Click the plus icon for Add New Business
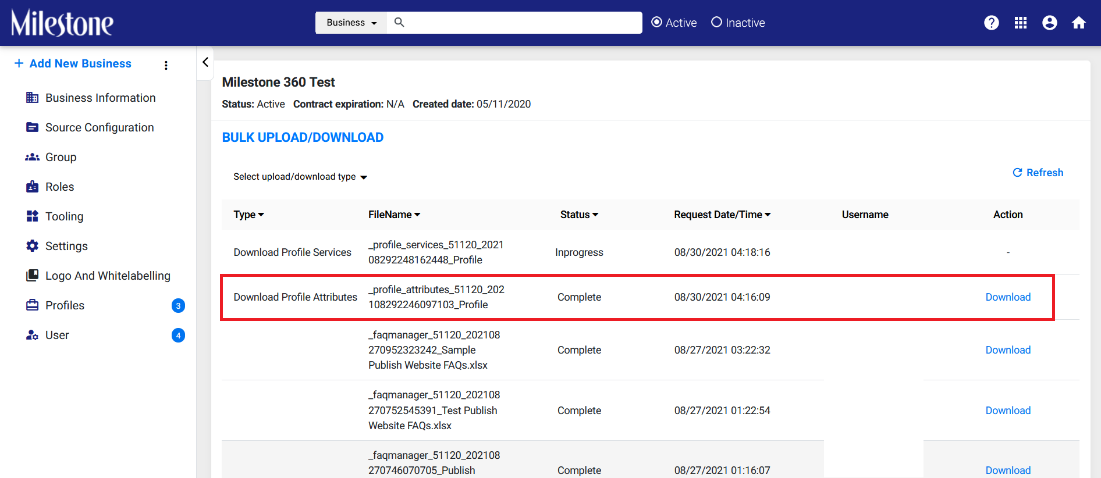1101x478 pixels. [x=19, y=63]
